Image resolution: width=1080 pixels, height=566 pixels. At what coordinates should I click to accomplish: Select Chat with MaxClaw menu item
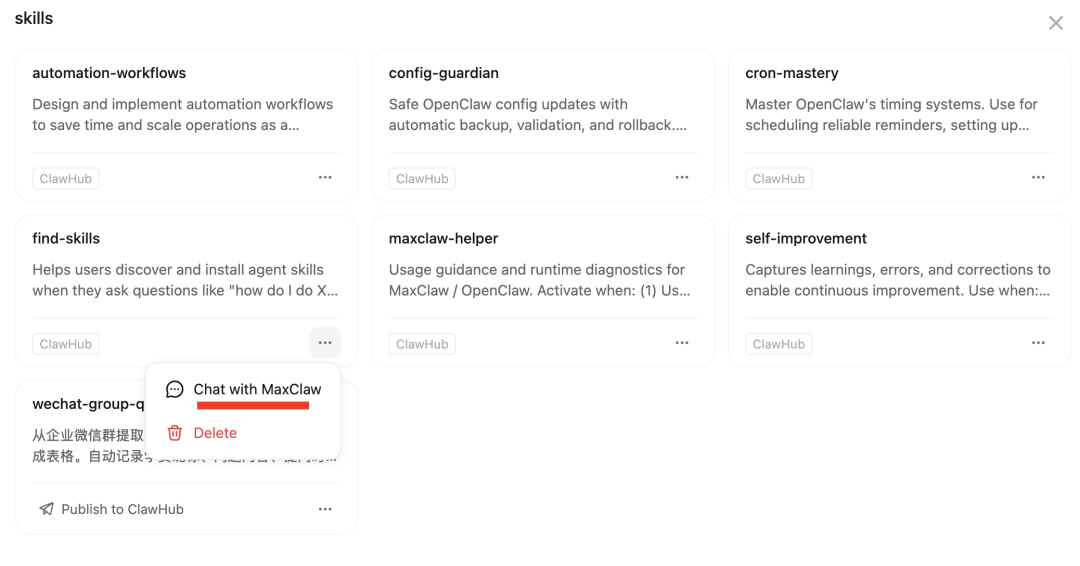[x=257, y=389]
